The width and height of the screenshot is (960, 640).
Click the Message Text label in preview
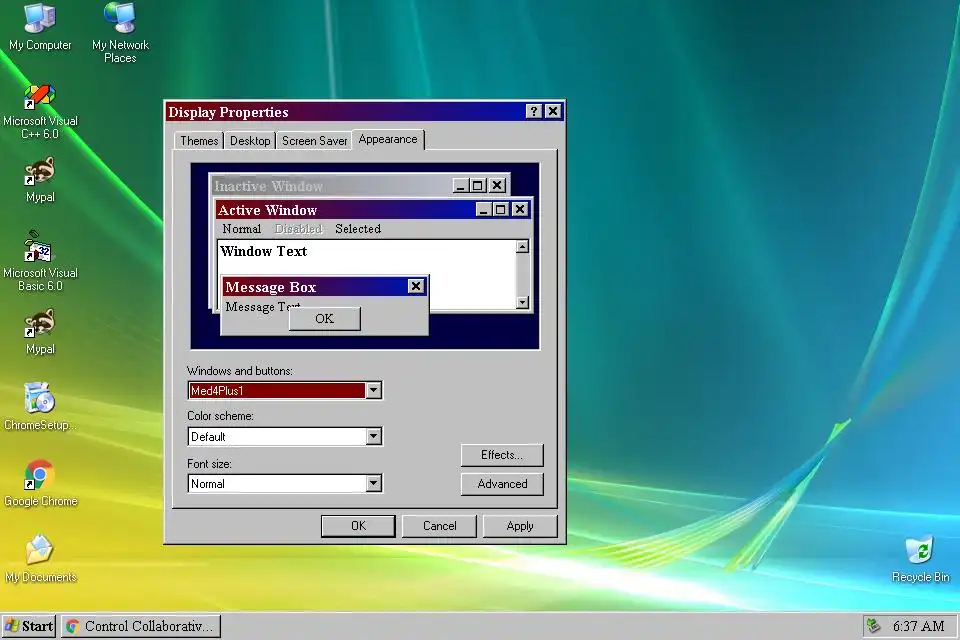[262, 307]
